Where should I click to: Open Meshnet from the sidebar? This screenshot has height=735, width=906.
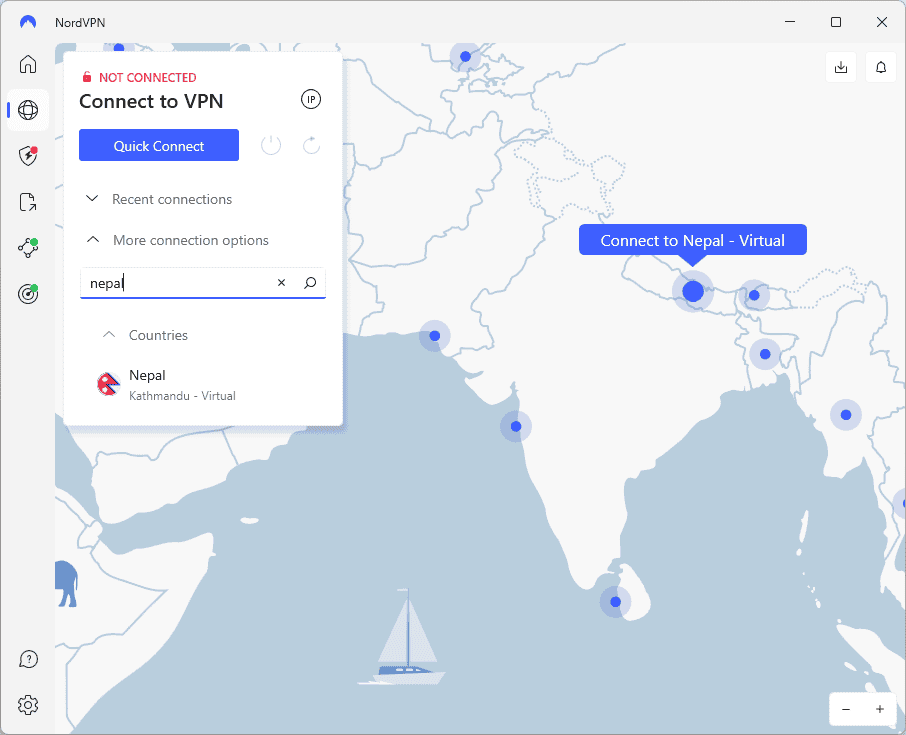28,248
